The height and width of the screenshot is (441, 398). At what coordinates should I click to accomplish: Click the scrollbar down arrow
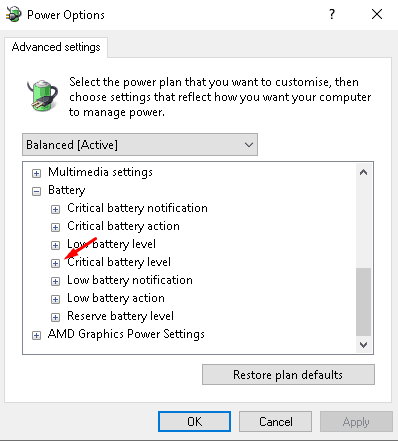pyautogui.click(x=364, y=345)
